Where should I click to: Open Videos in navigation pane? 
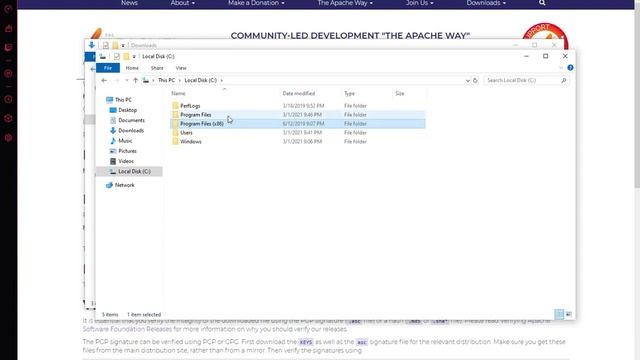[x=126, y=161]
